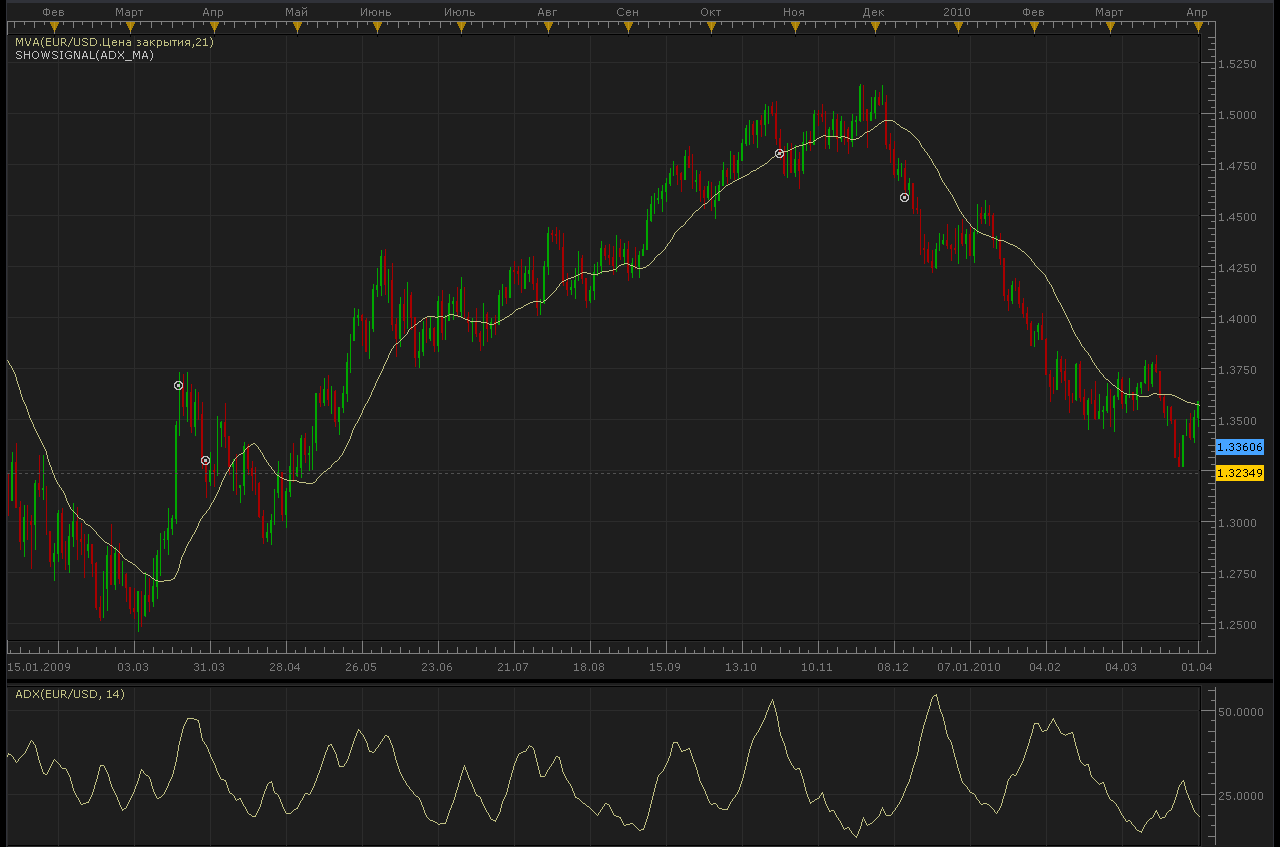
Task: Select the Июль timeline marker
Action: [459, 27]
